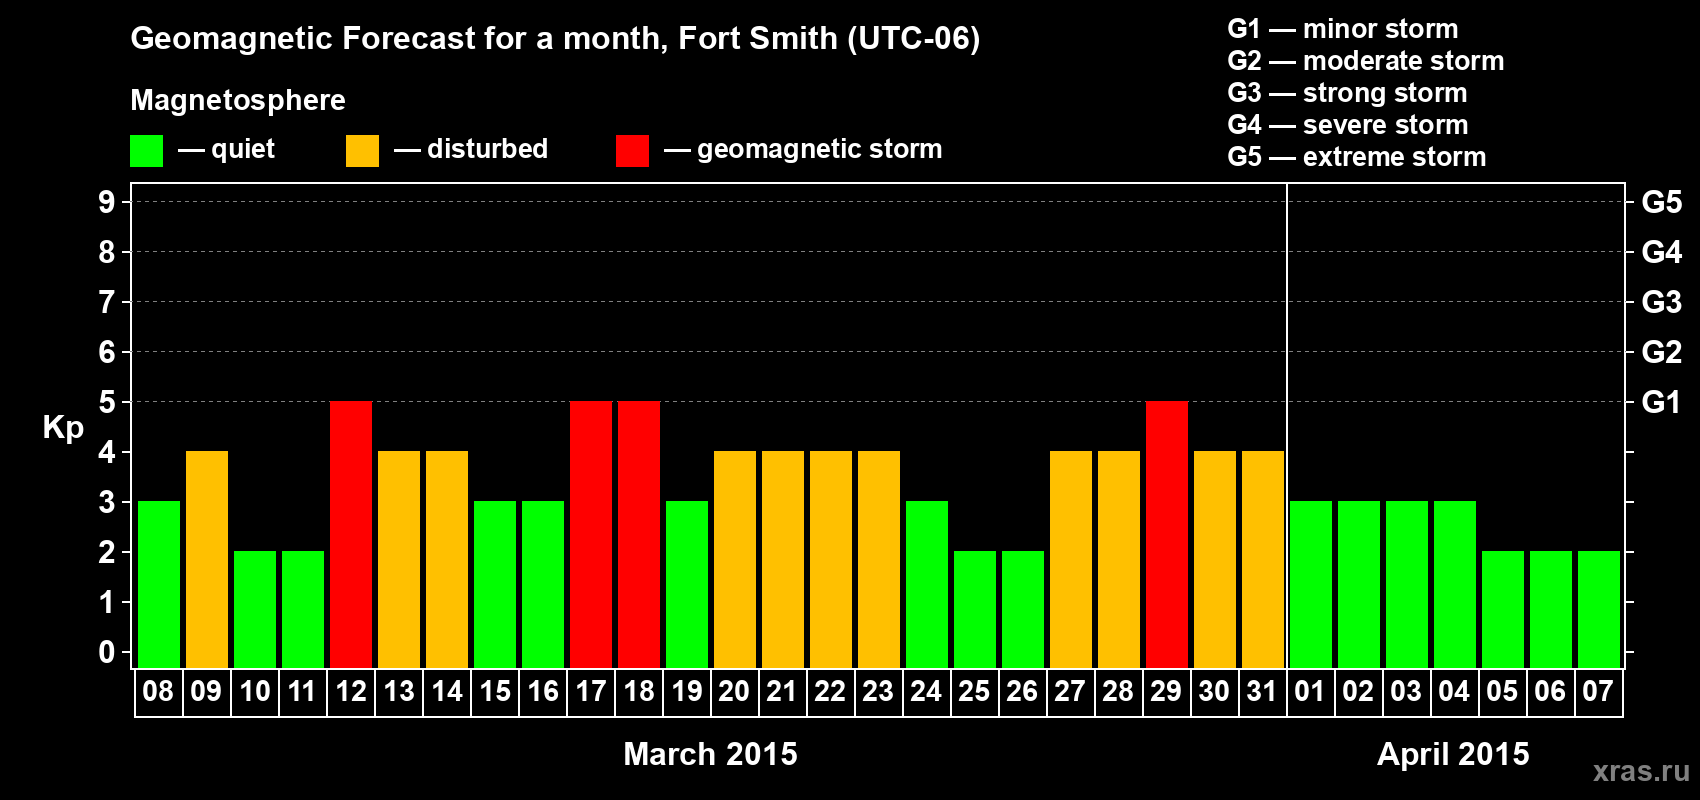The image size is (1700, 800).
Task: Click the G5 label on right axis
Action: 1661,202
